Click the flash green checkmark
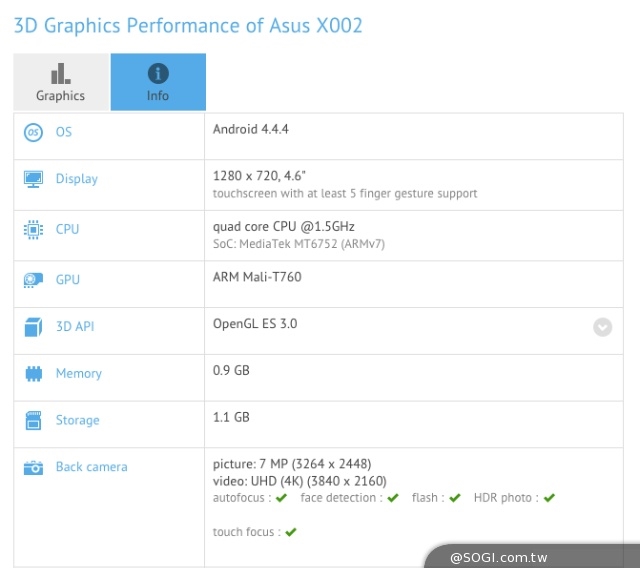640x568 pixels. pos(455,498)
